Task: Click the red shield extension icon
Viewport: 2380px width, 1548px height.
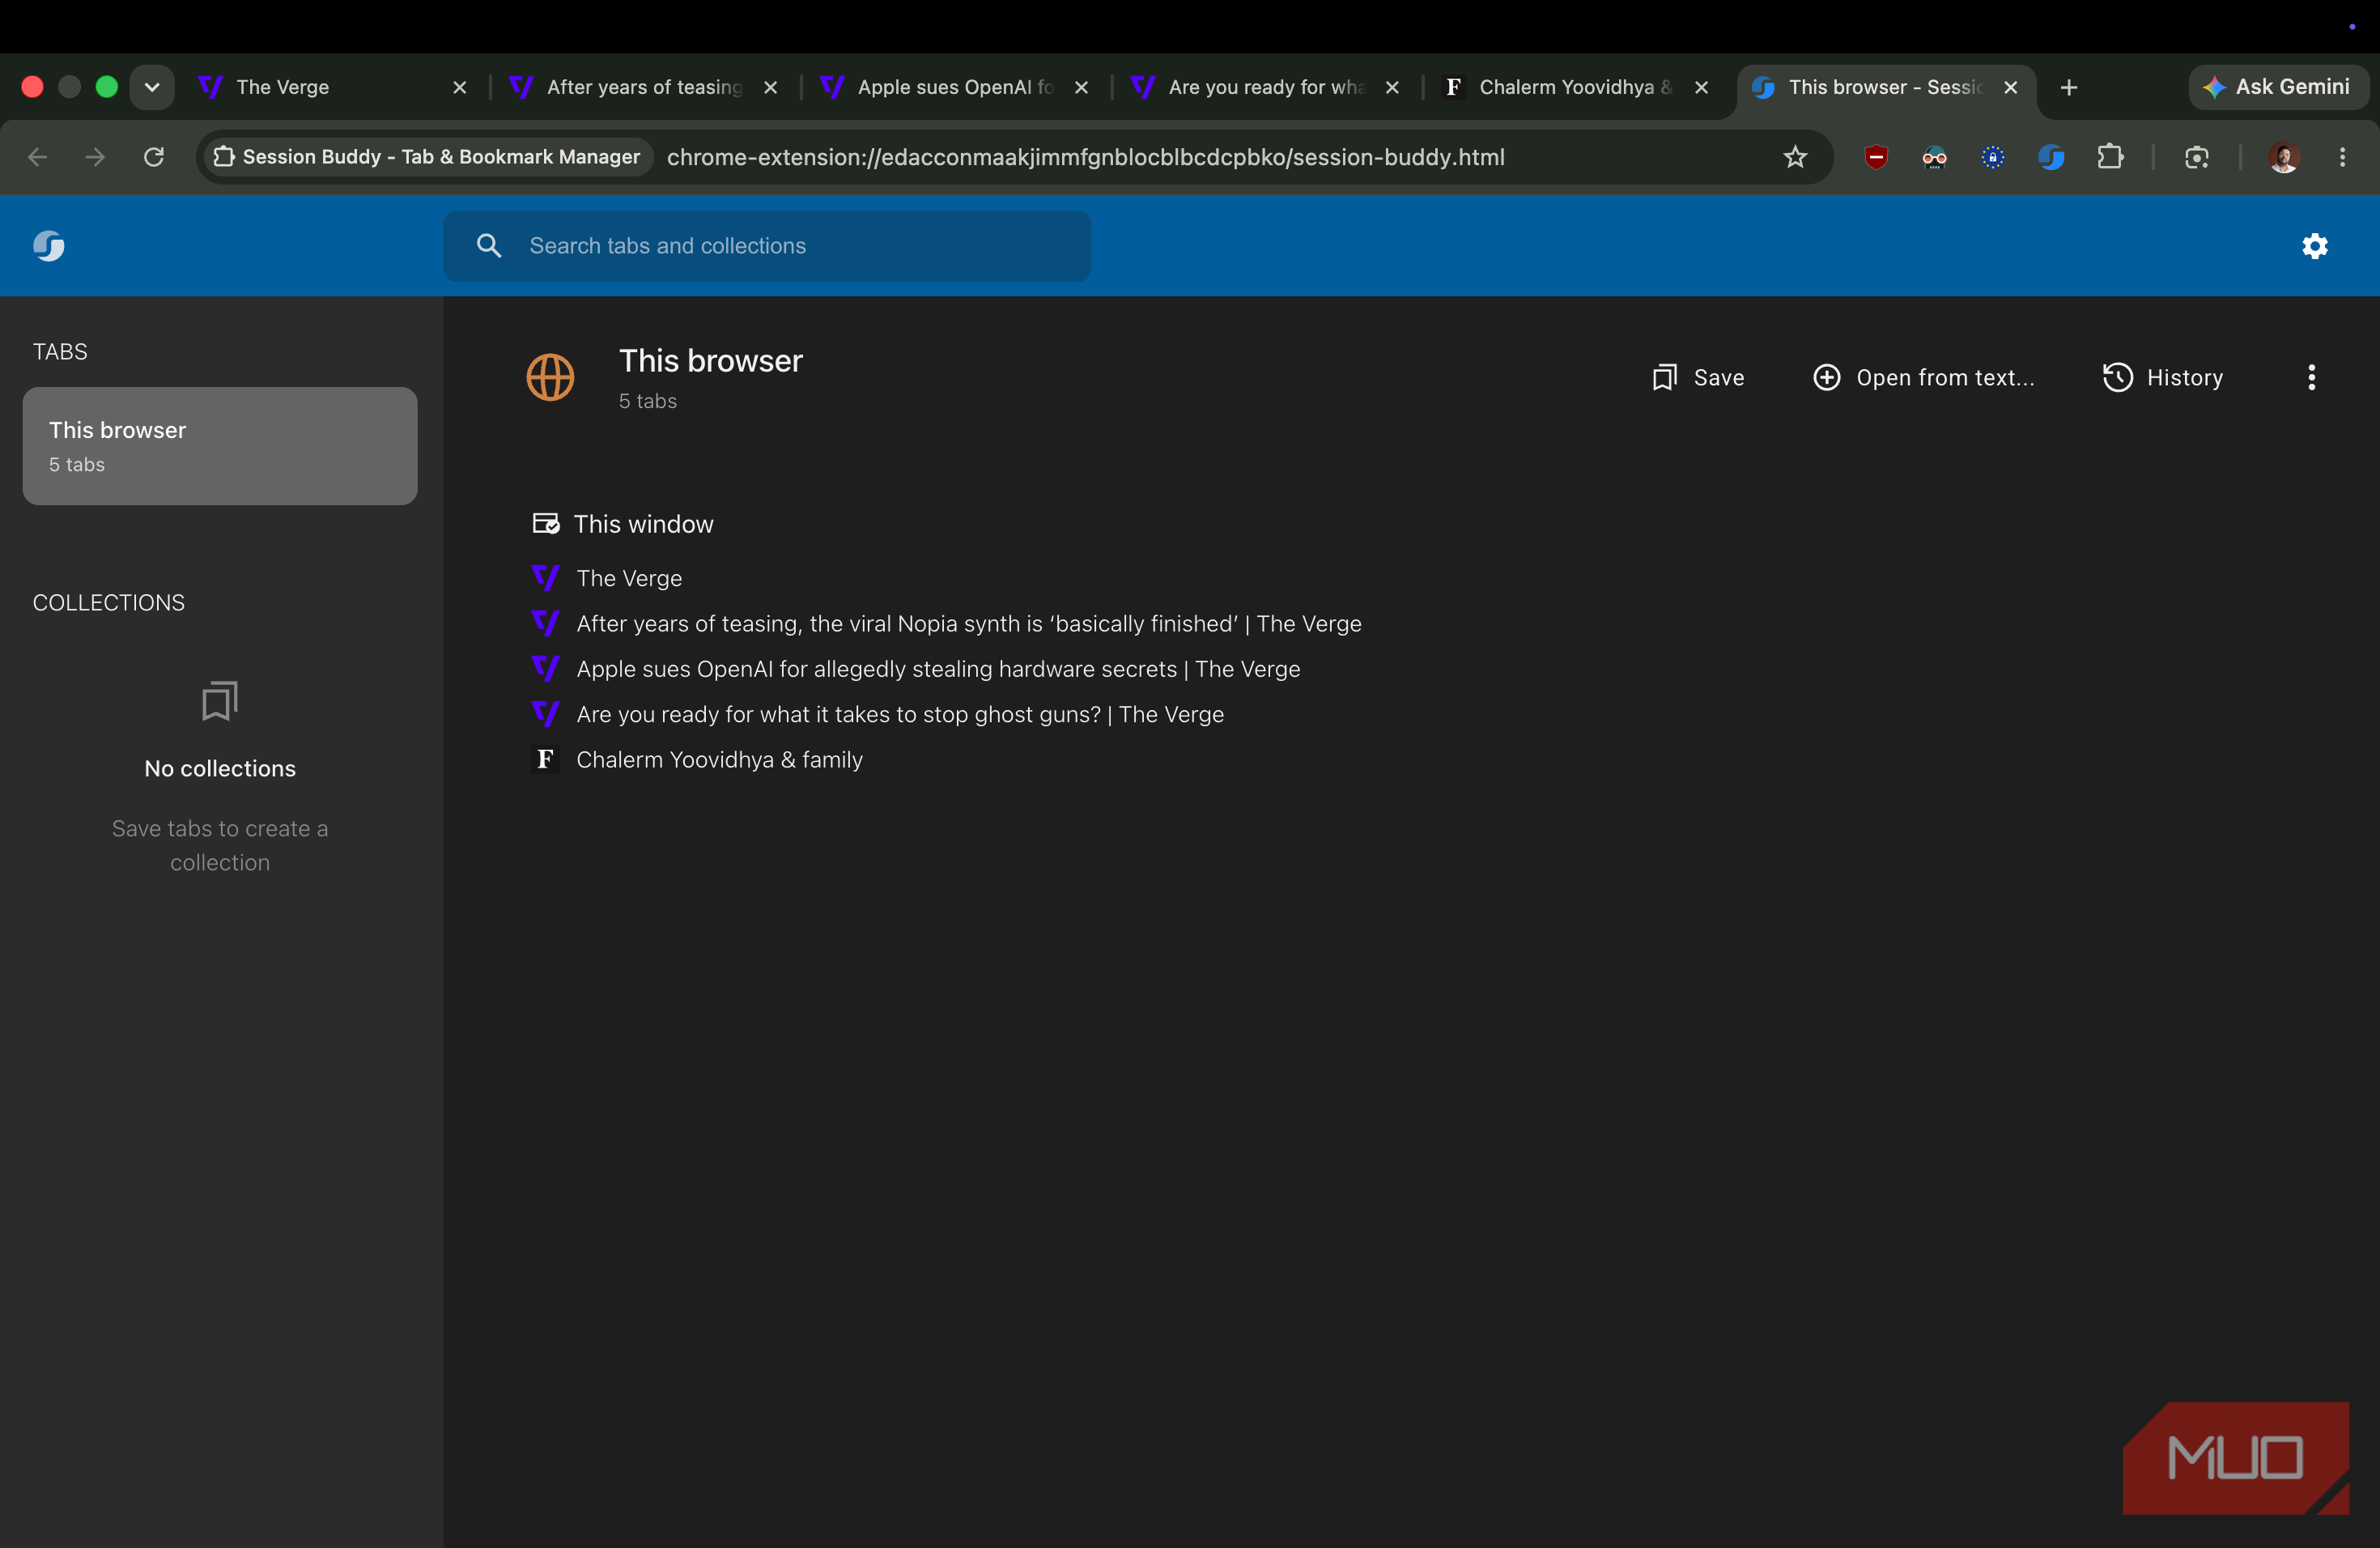Action: (x=1876, y=157)
